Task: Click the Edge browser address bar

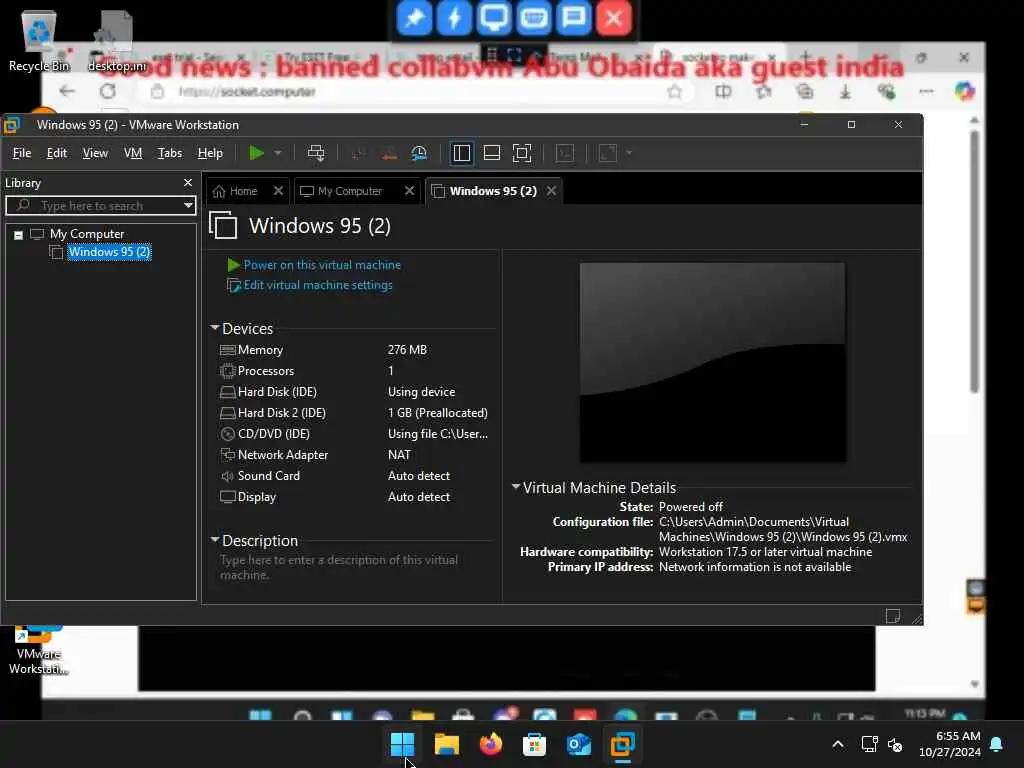Action: tap(418, 92)
